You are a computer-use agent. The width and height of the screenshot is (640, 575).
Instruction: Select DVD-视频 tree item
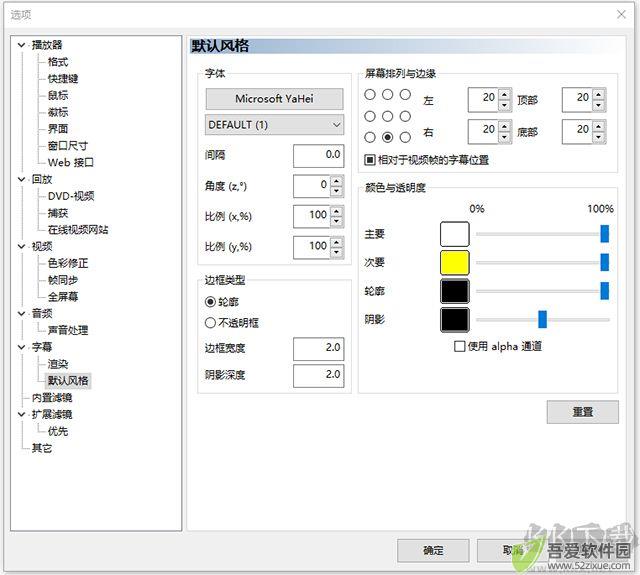pyautogui.click(x=71, y=196)
